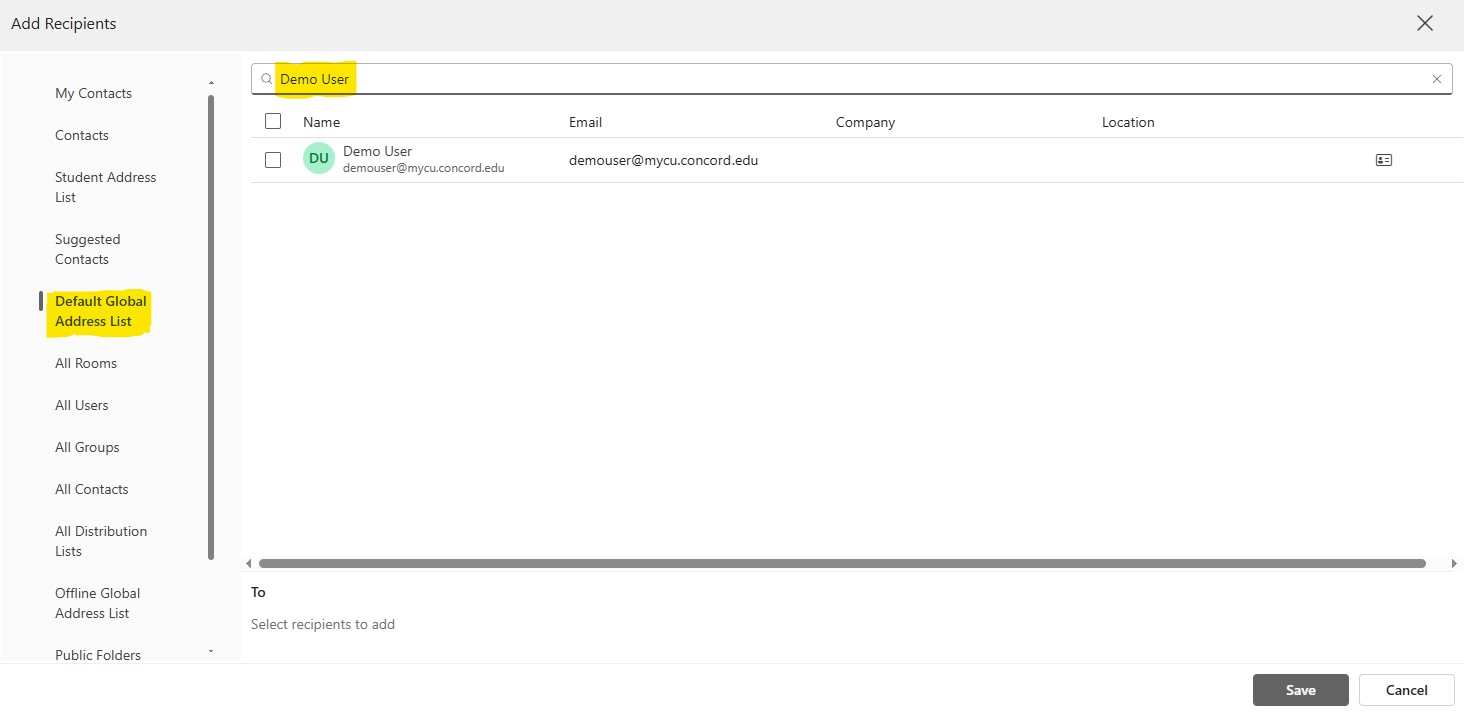Clear the search box with the X icon
Image resolution: width=1464 pixels, height=718 pixels.
1437,79
